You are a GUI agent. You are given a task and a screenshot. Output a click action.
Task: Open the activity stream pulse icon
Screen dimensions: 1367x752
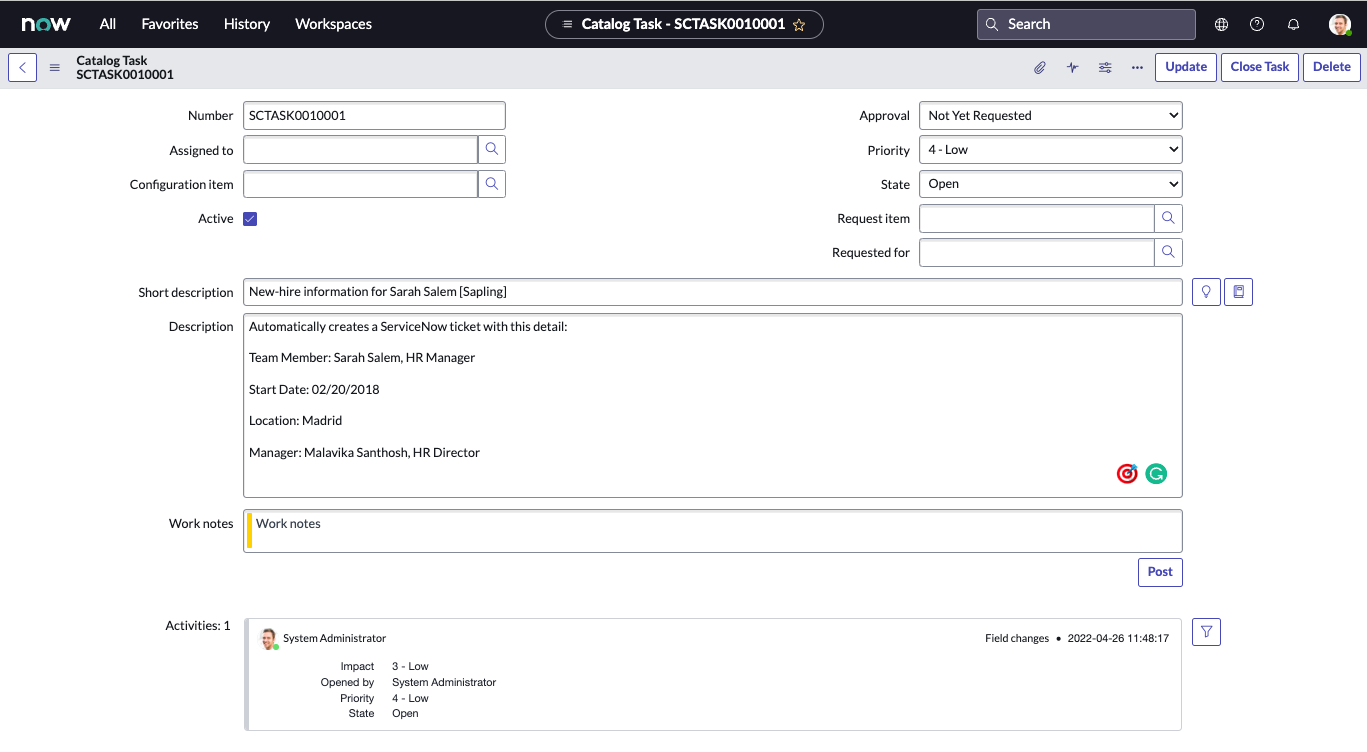point(1072,68)
